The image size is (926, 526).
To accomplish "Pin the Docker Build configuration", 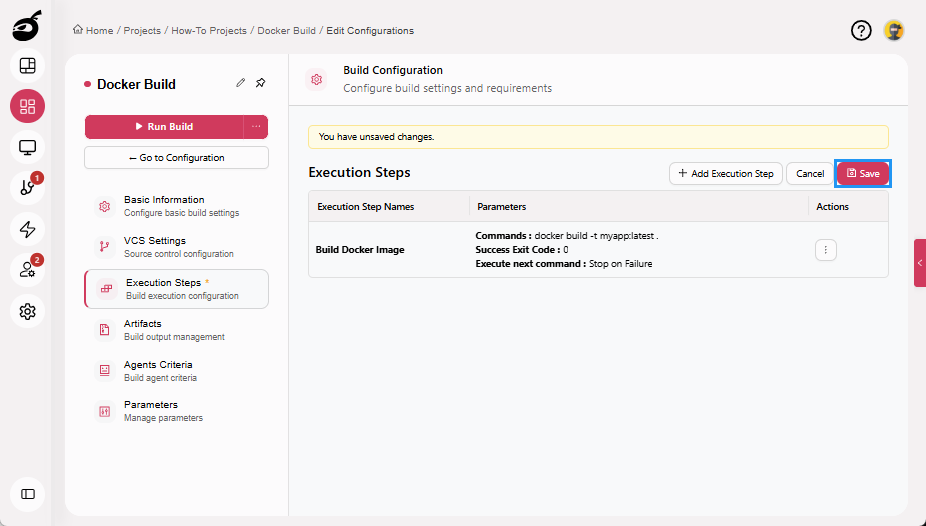I will click(x=260, y=83).
